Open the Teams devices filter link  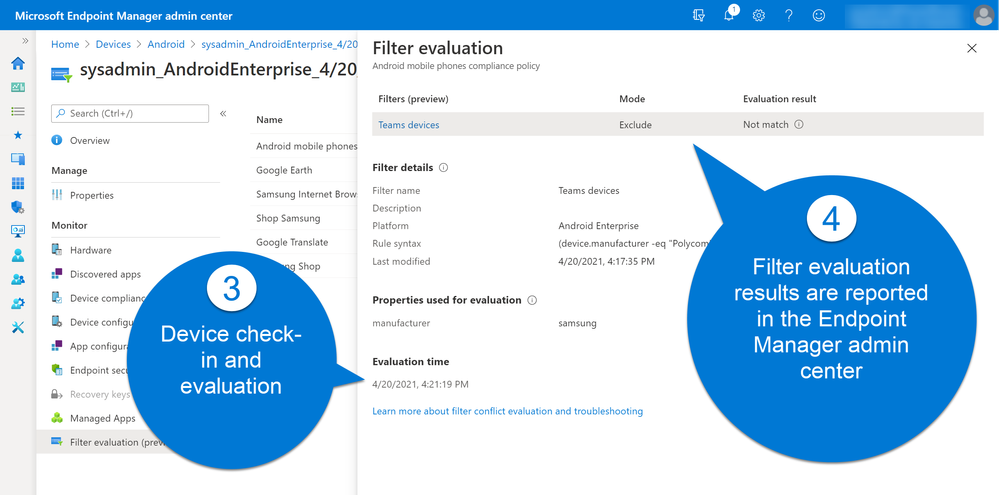click(x=408, y=125)
